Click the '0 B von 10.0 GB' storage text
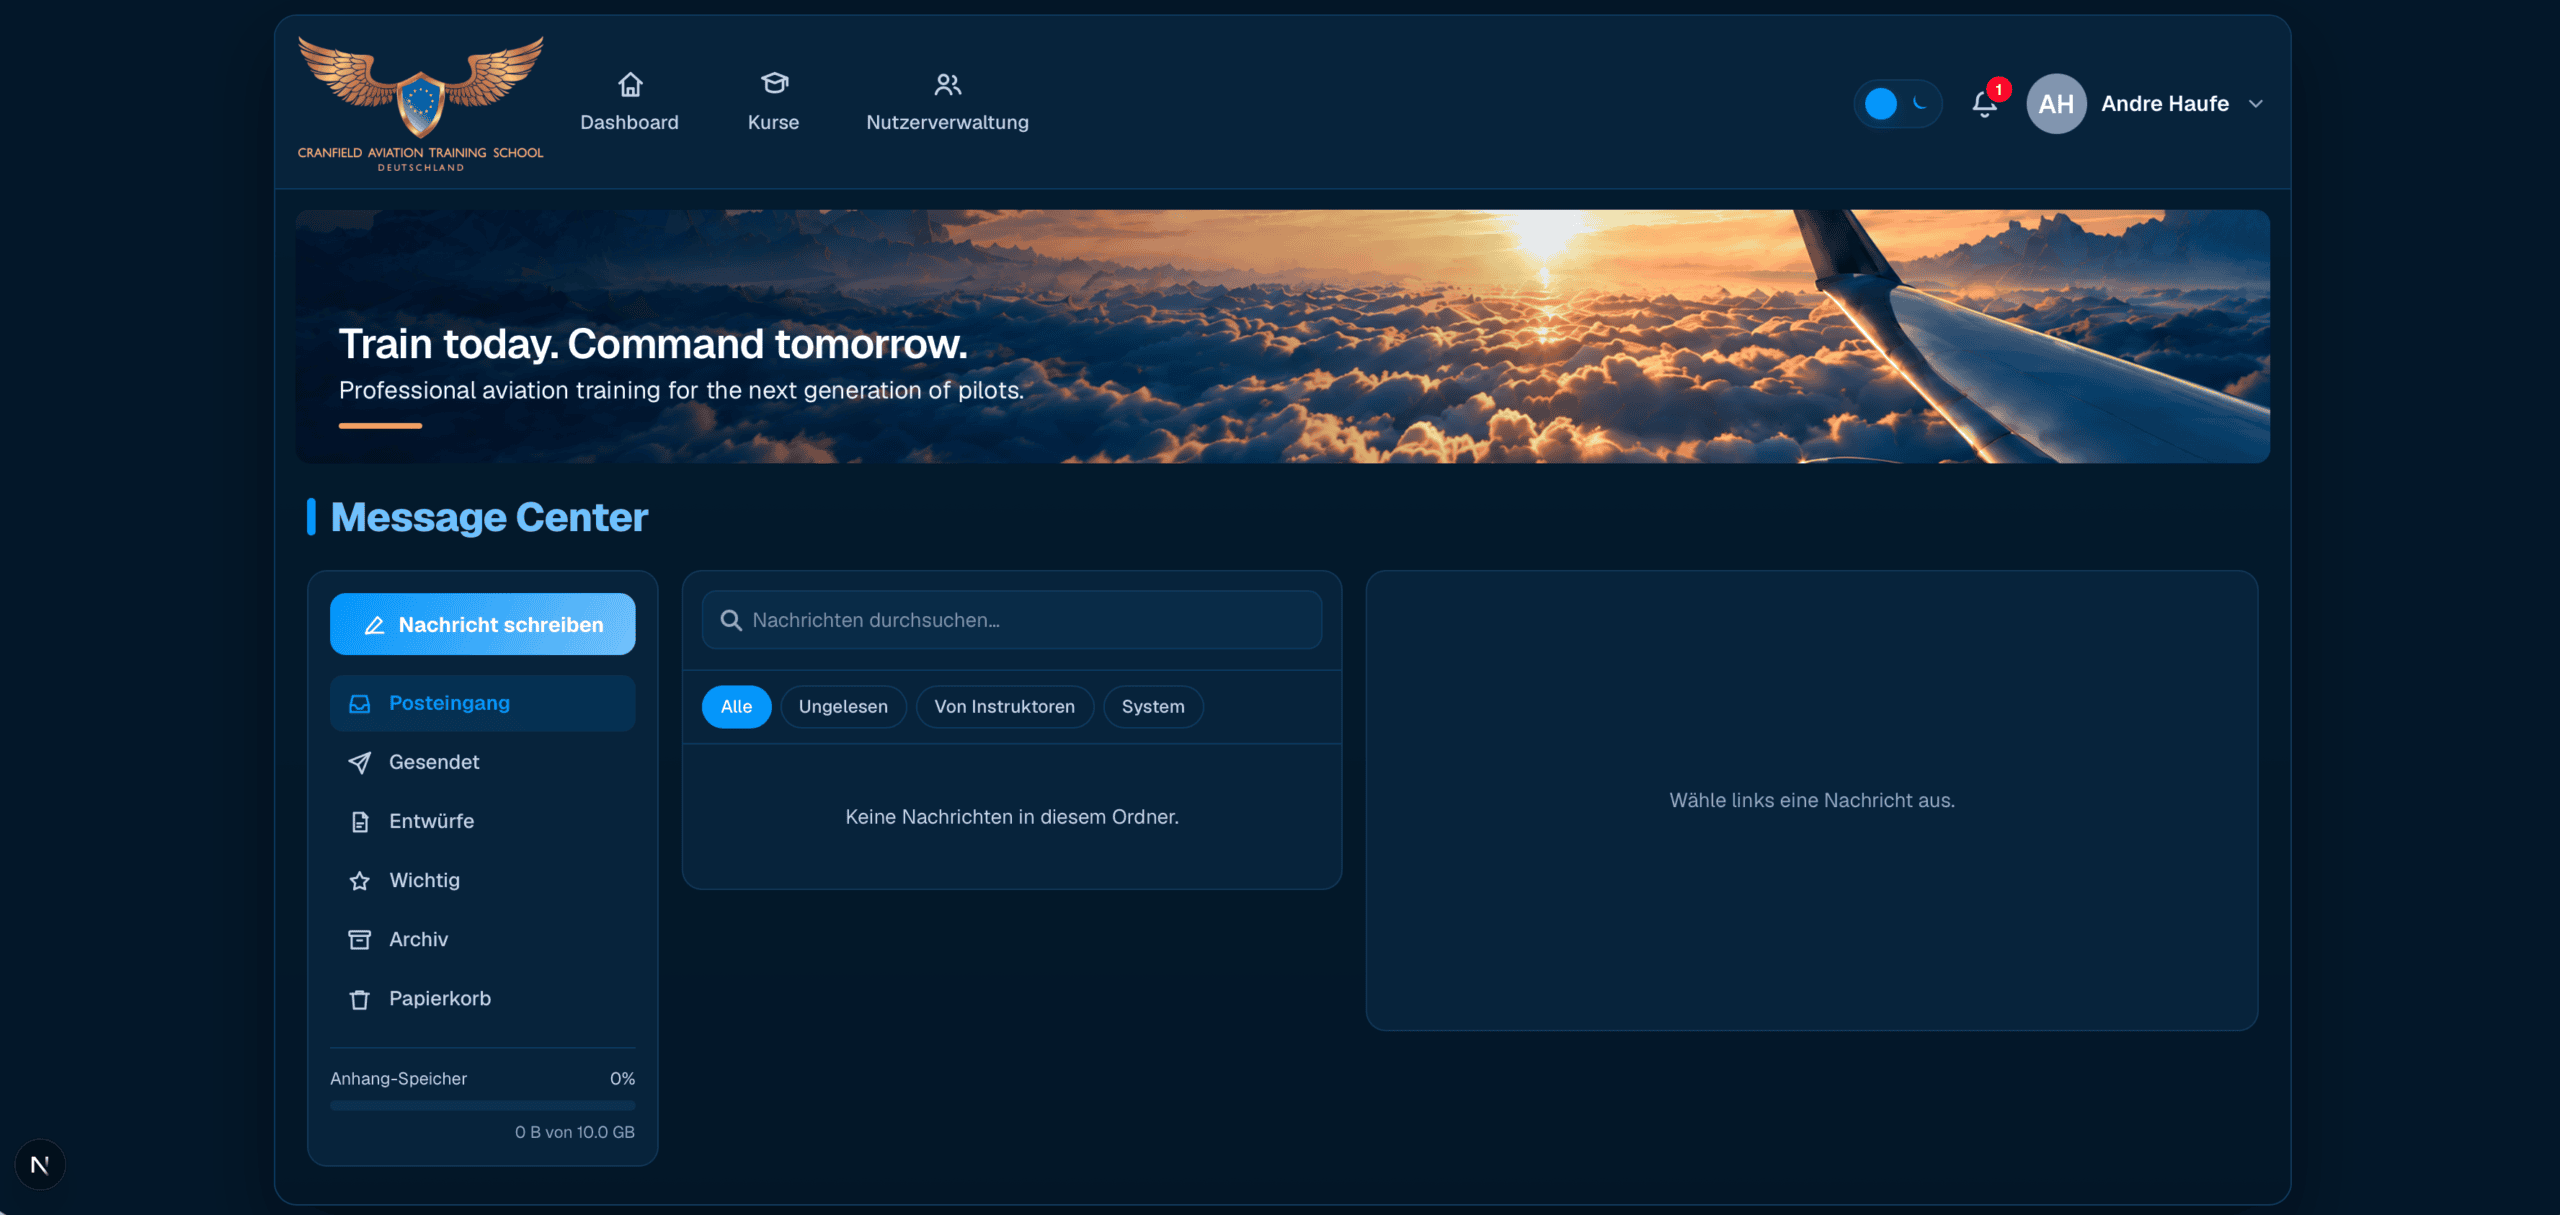The height and width of the screenshot is (1215, 2560). [575, 1132]
